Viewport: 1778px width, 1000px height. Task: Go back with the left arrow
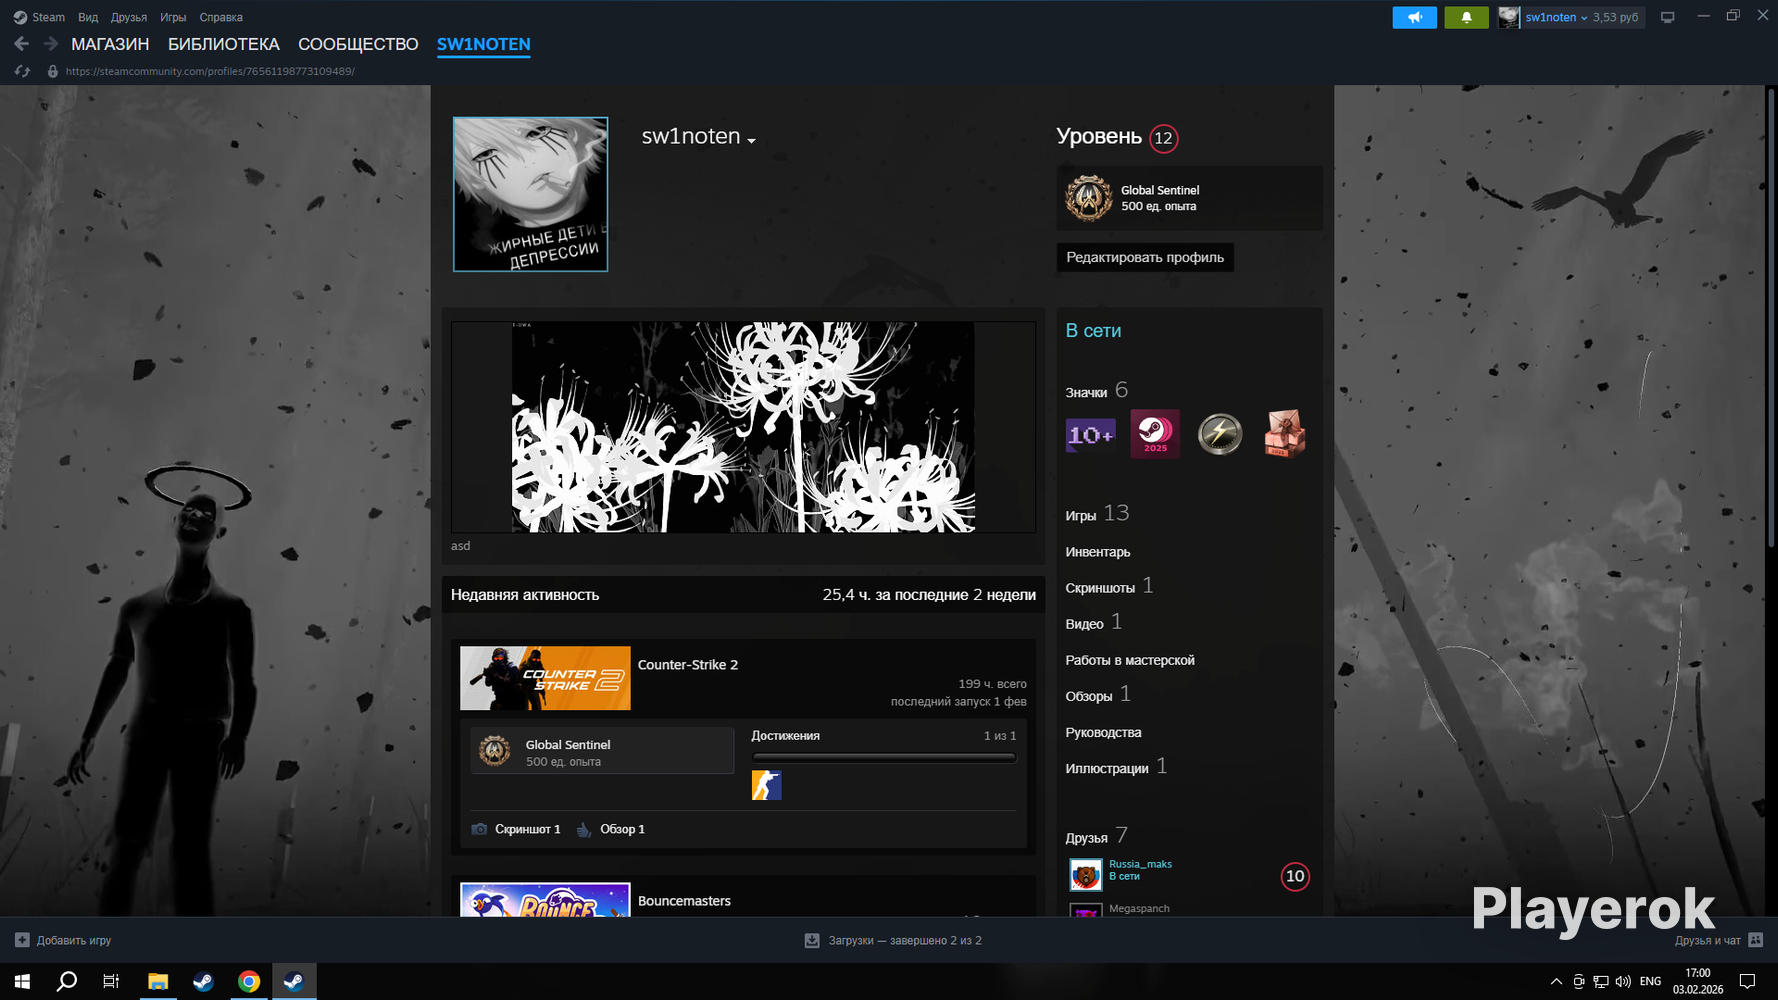click(x=21, y=44)
